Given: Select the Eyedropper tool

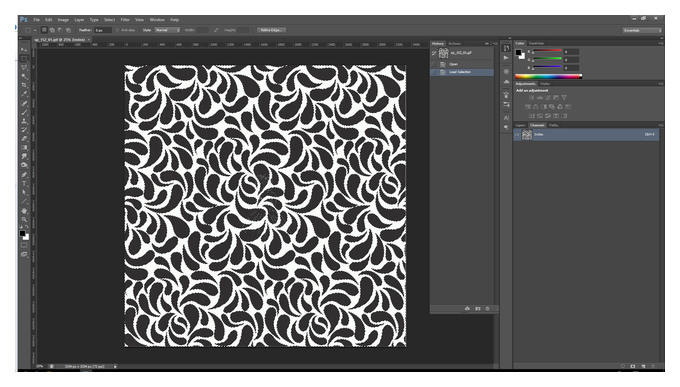Looking at the screenshot, I should [x=24, y=94].
